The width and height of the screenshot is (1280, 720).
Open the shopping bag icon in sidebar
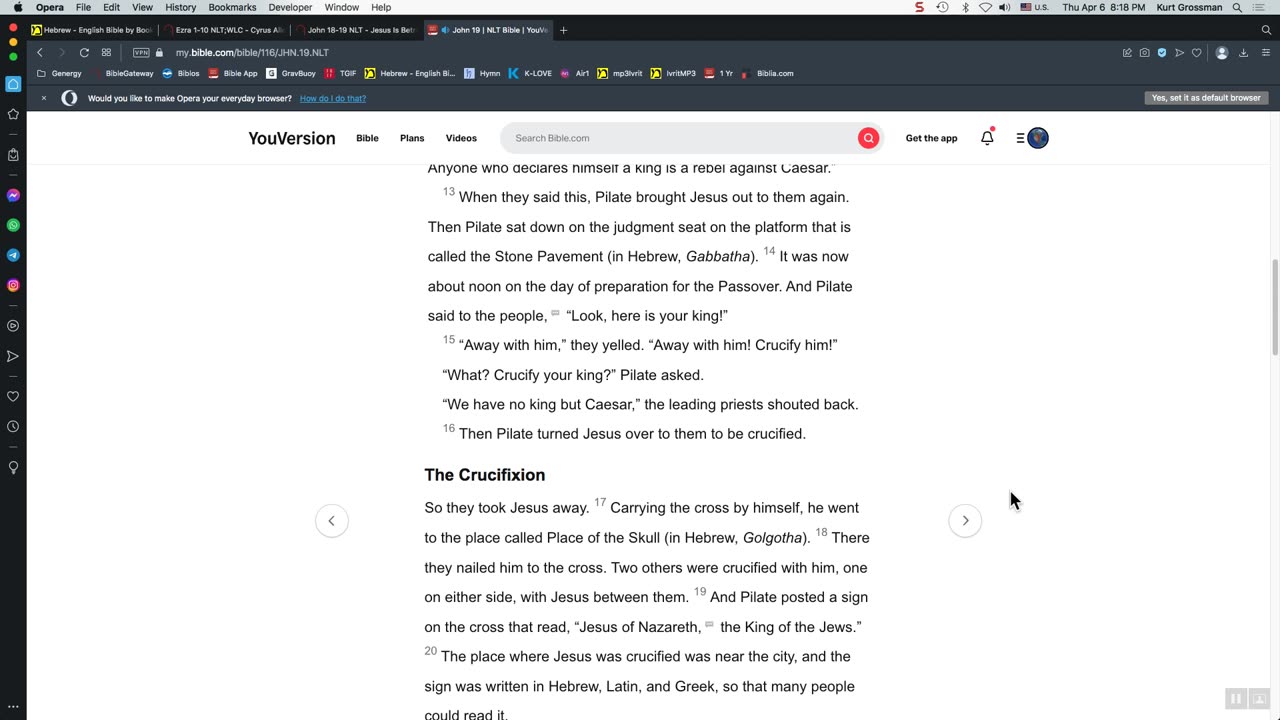13,155
